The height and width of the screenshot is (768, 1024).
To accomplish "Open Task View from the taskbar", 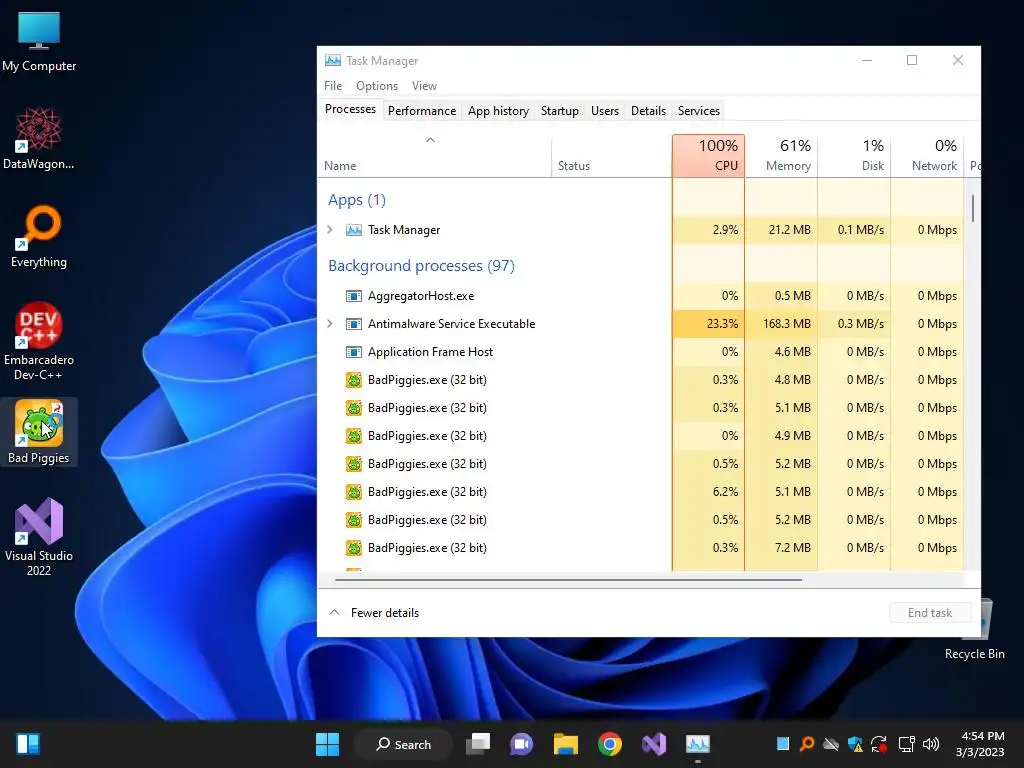I will 478,744.
